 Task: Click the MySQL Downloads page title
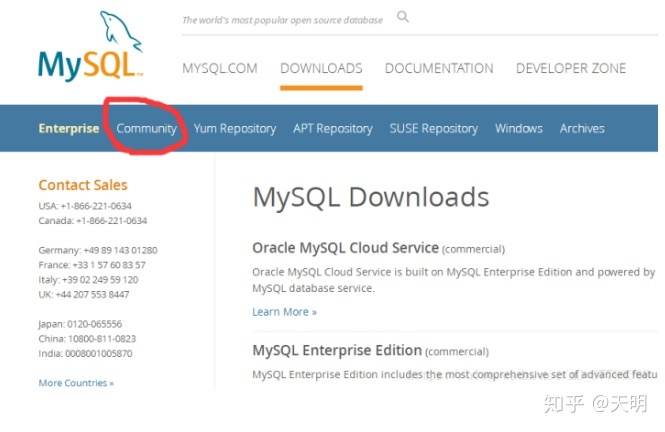371,197
